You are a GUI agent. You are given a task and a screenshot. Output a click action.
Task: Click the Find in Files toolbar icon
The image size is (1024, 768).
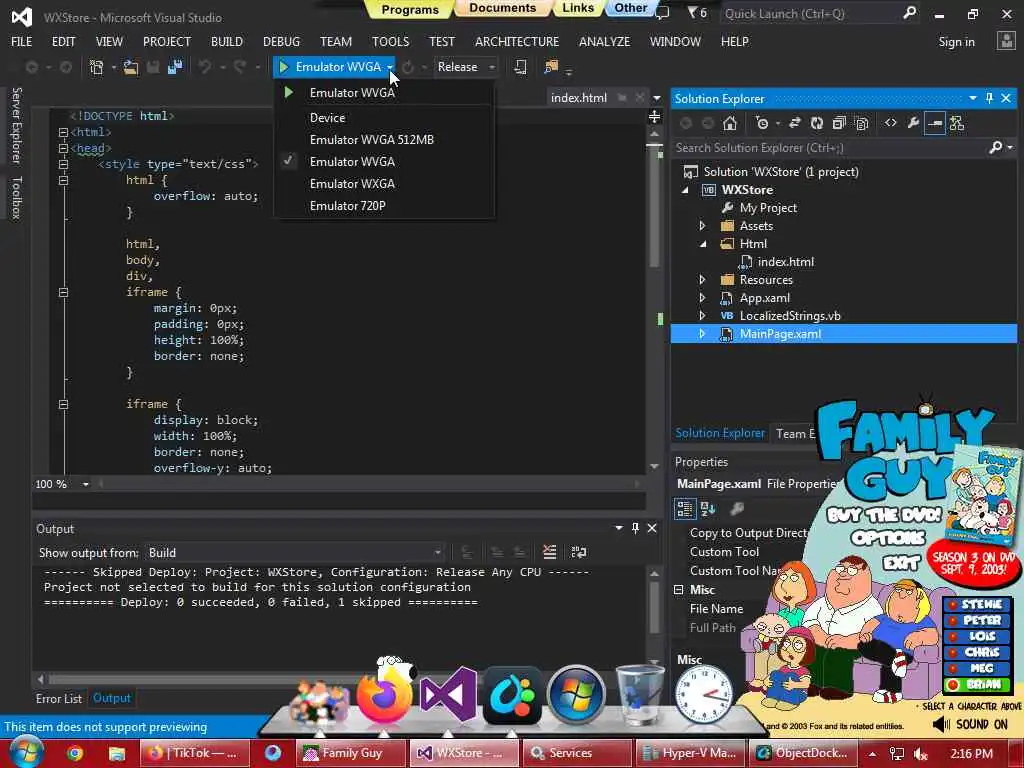click(551, 67)
